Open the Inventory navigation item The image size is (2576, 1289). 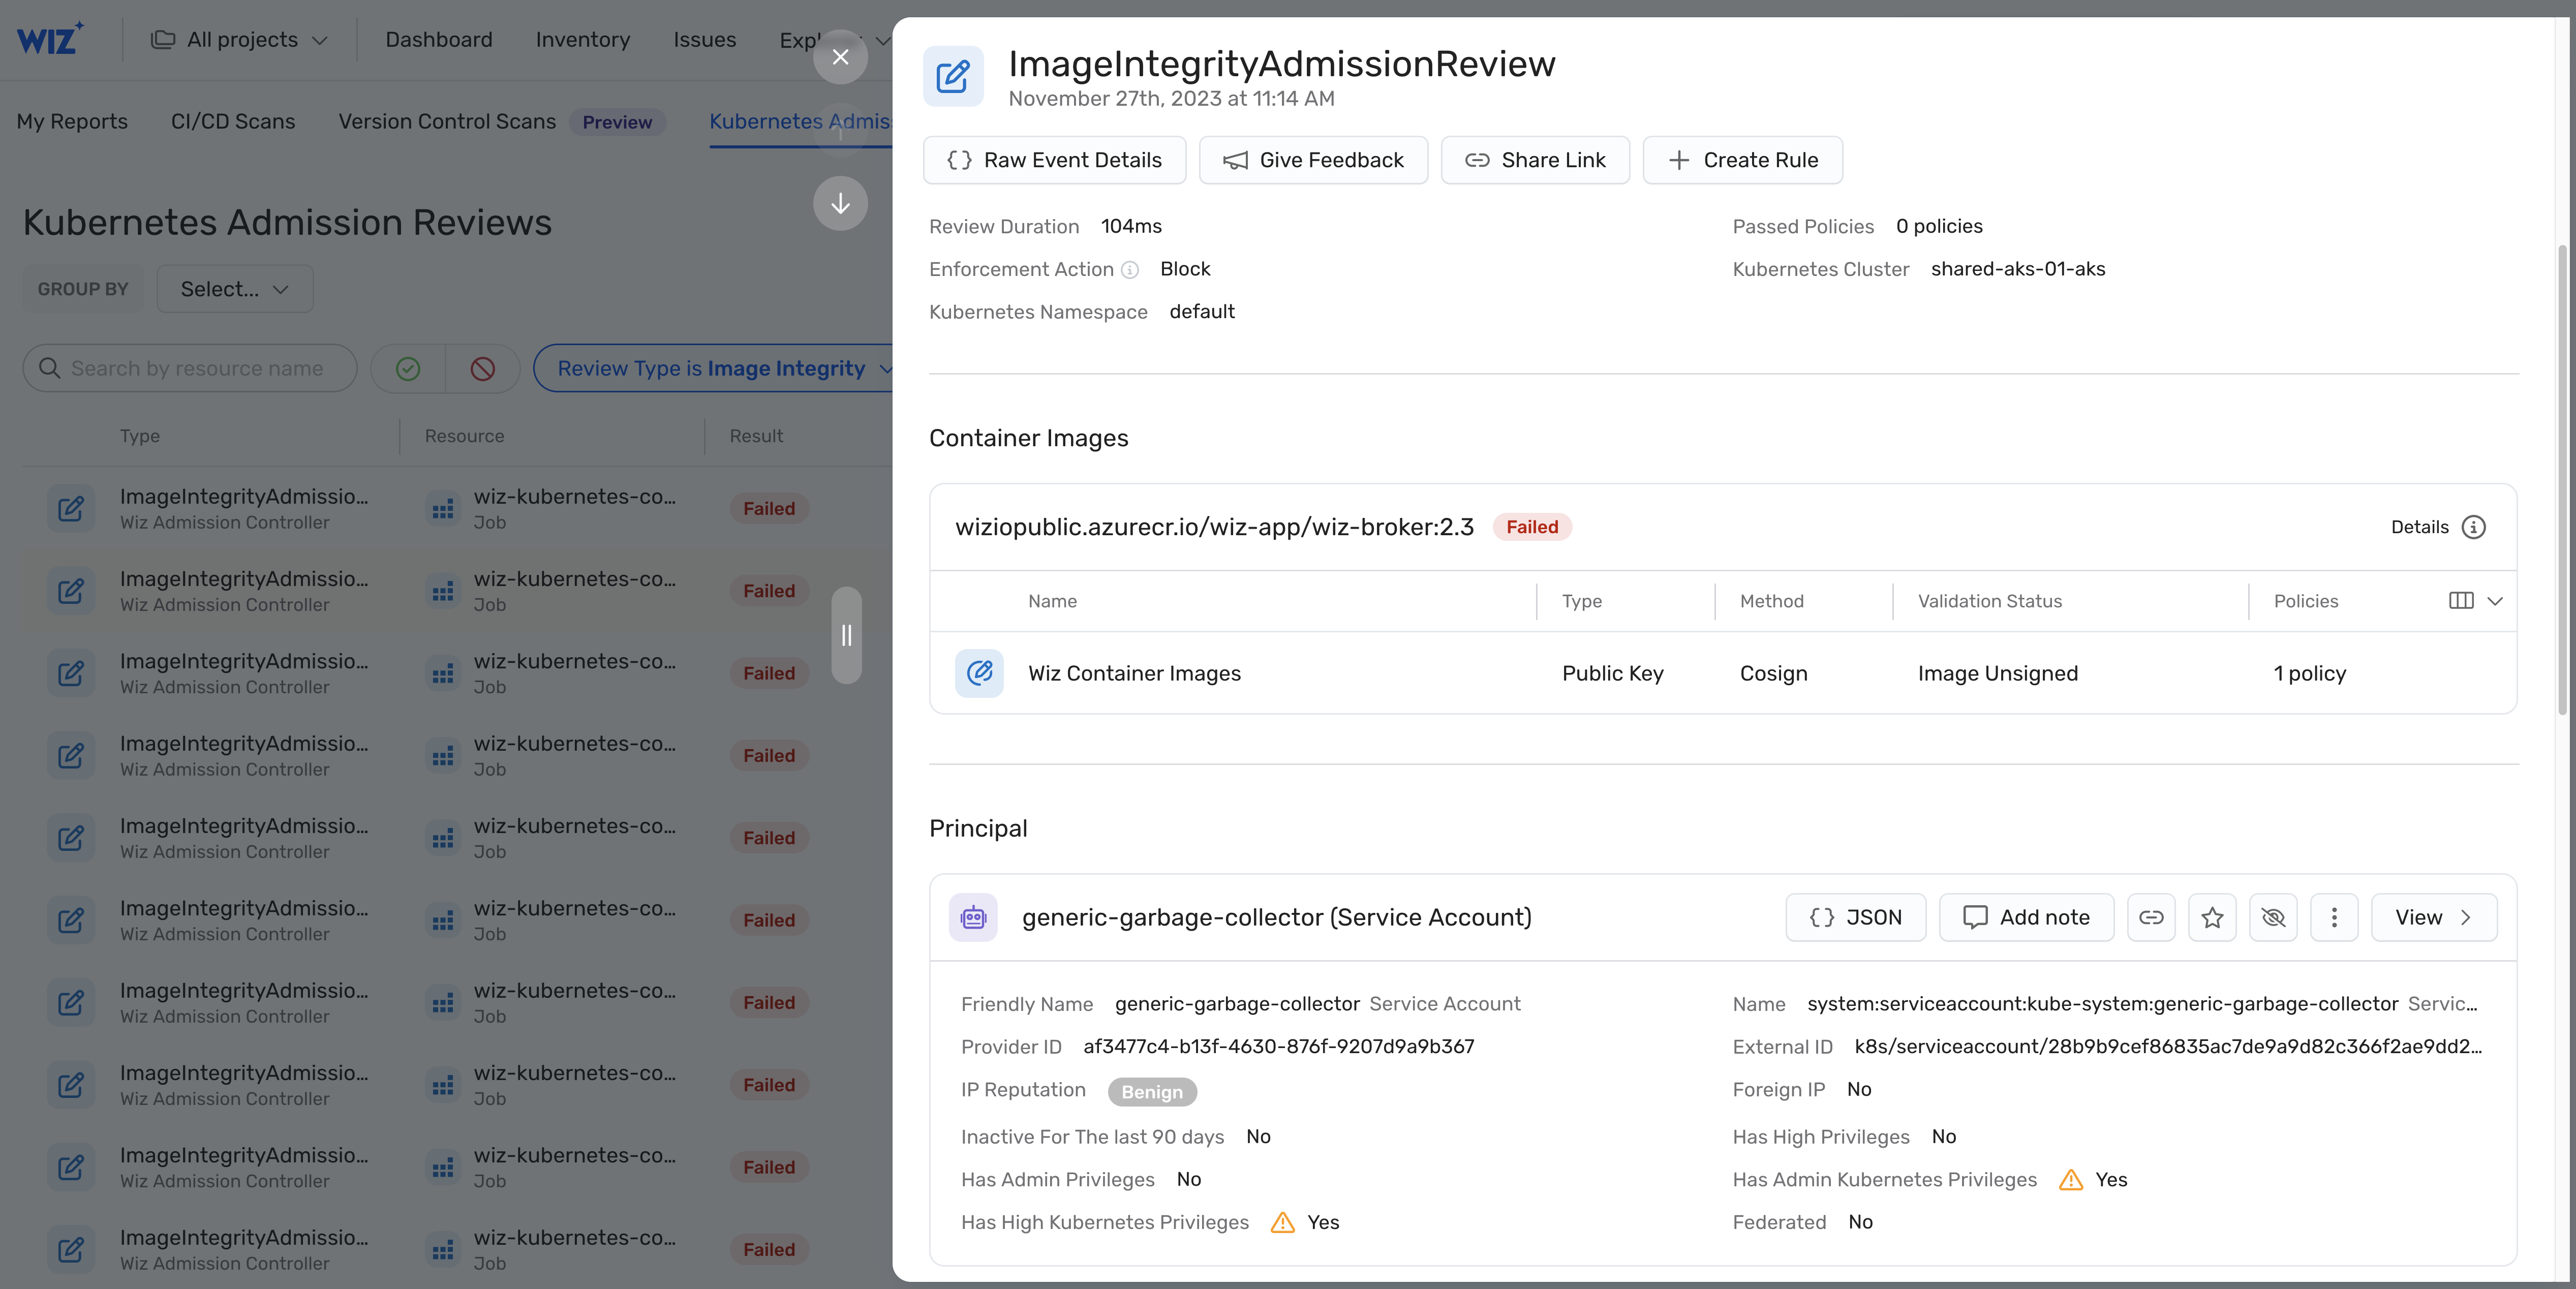[583, 40]
